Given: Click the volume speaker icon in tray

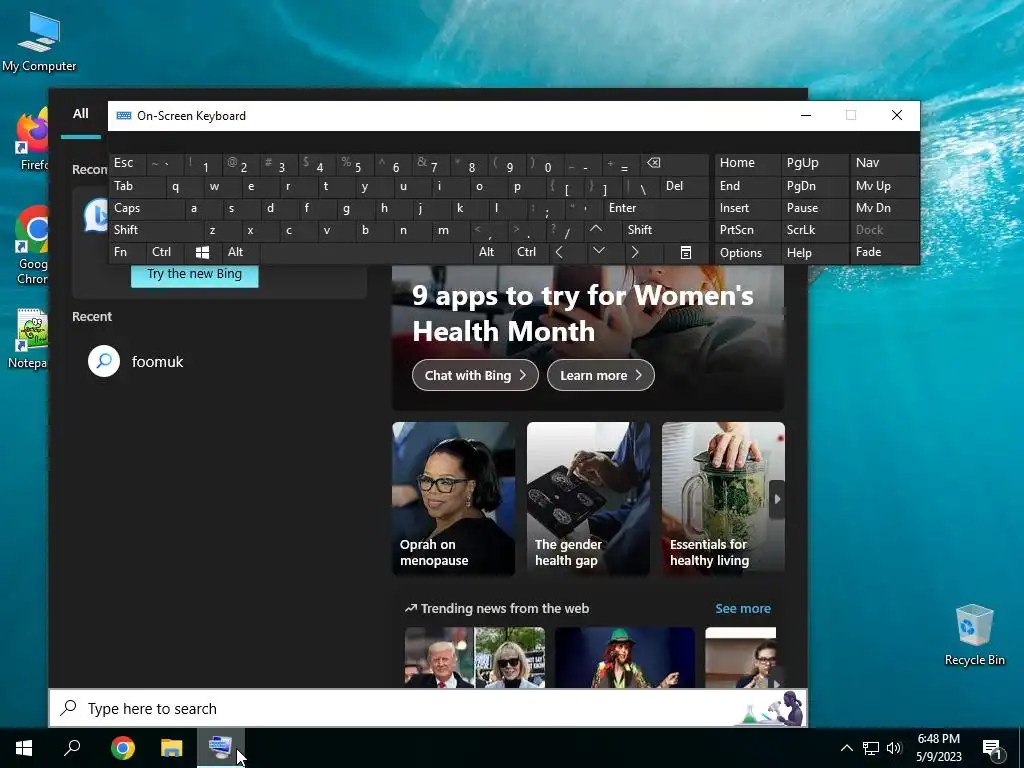Looking at the screenshot, I should tap(894, 748).
